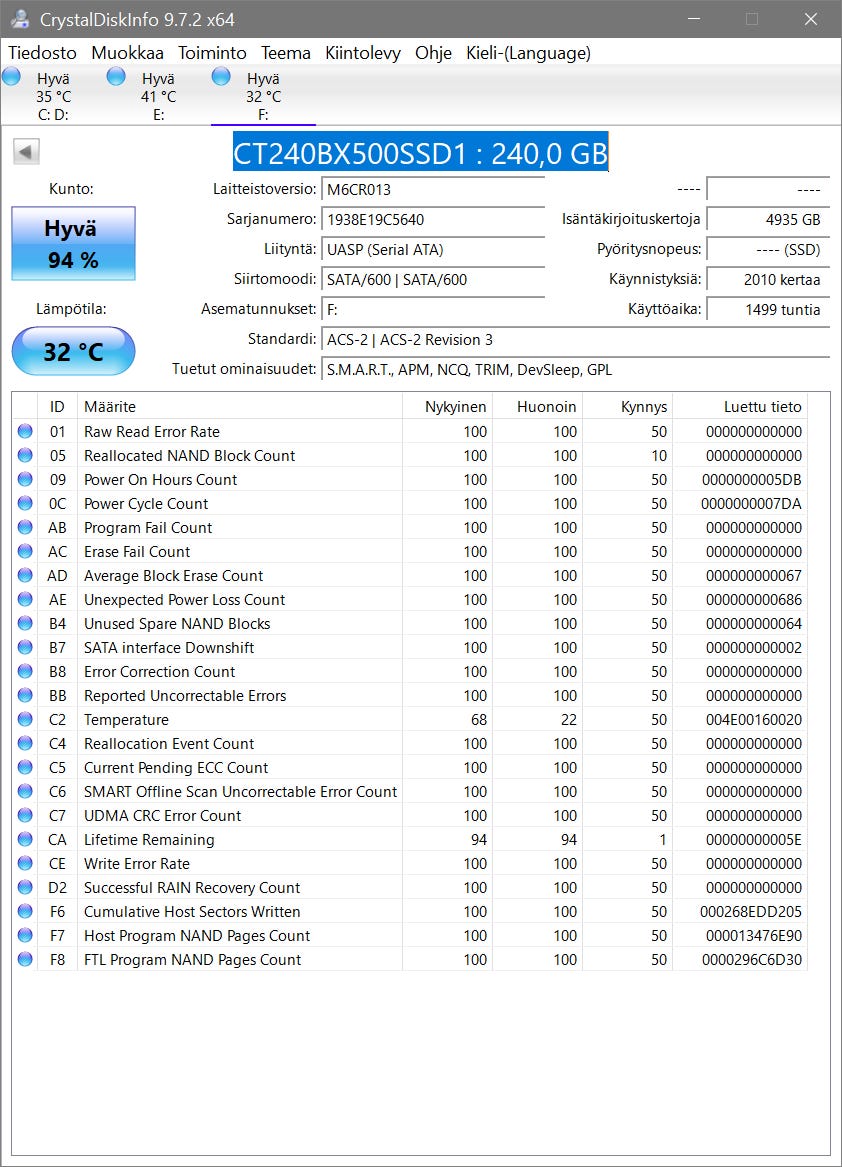Click the Nykyinen column header

[447, 406]
